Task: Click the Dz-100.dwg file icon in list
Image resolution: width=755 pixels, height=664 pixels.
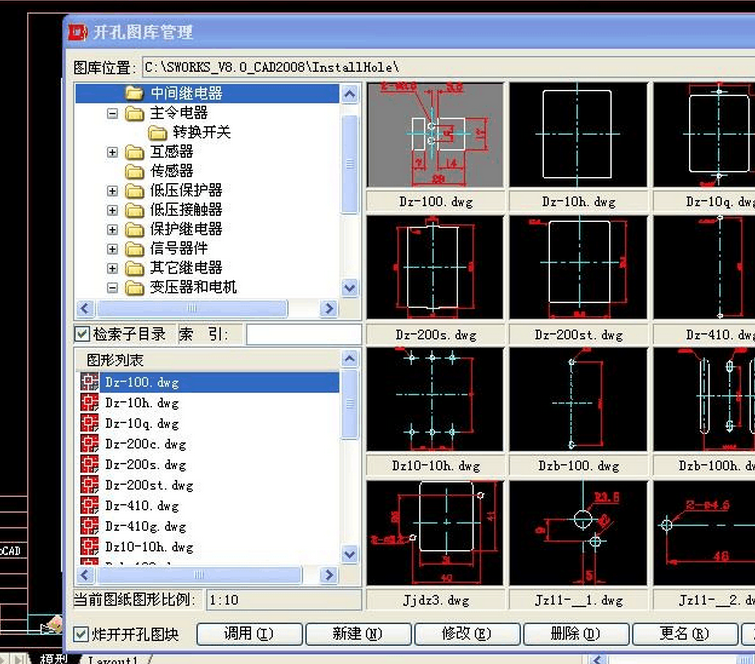Action: [90, 382]
